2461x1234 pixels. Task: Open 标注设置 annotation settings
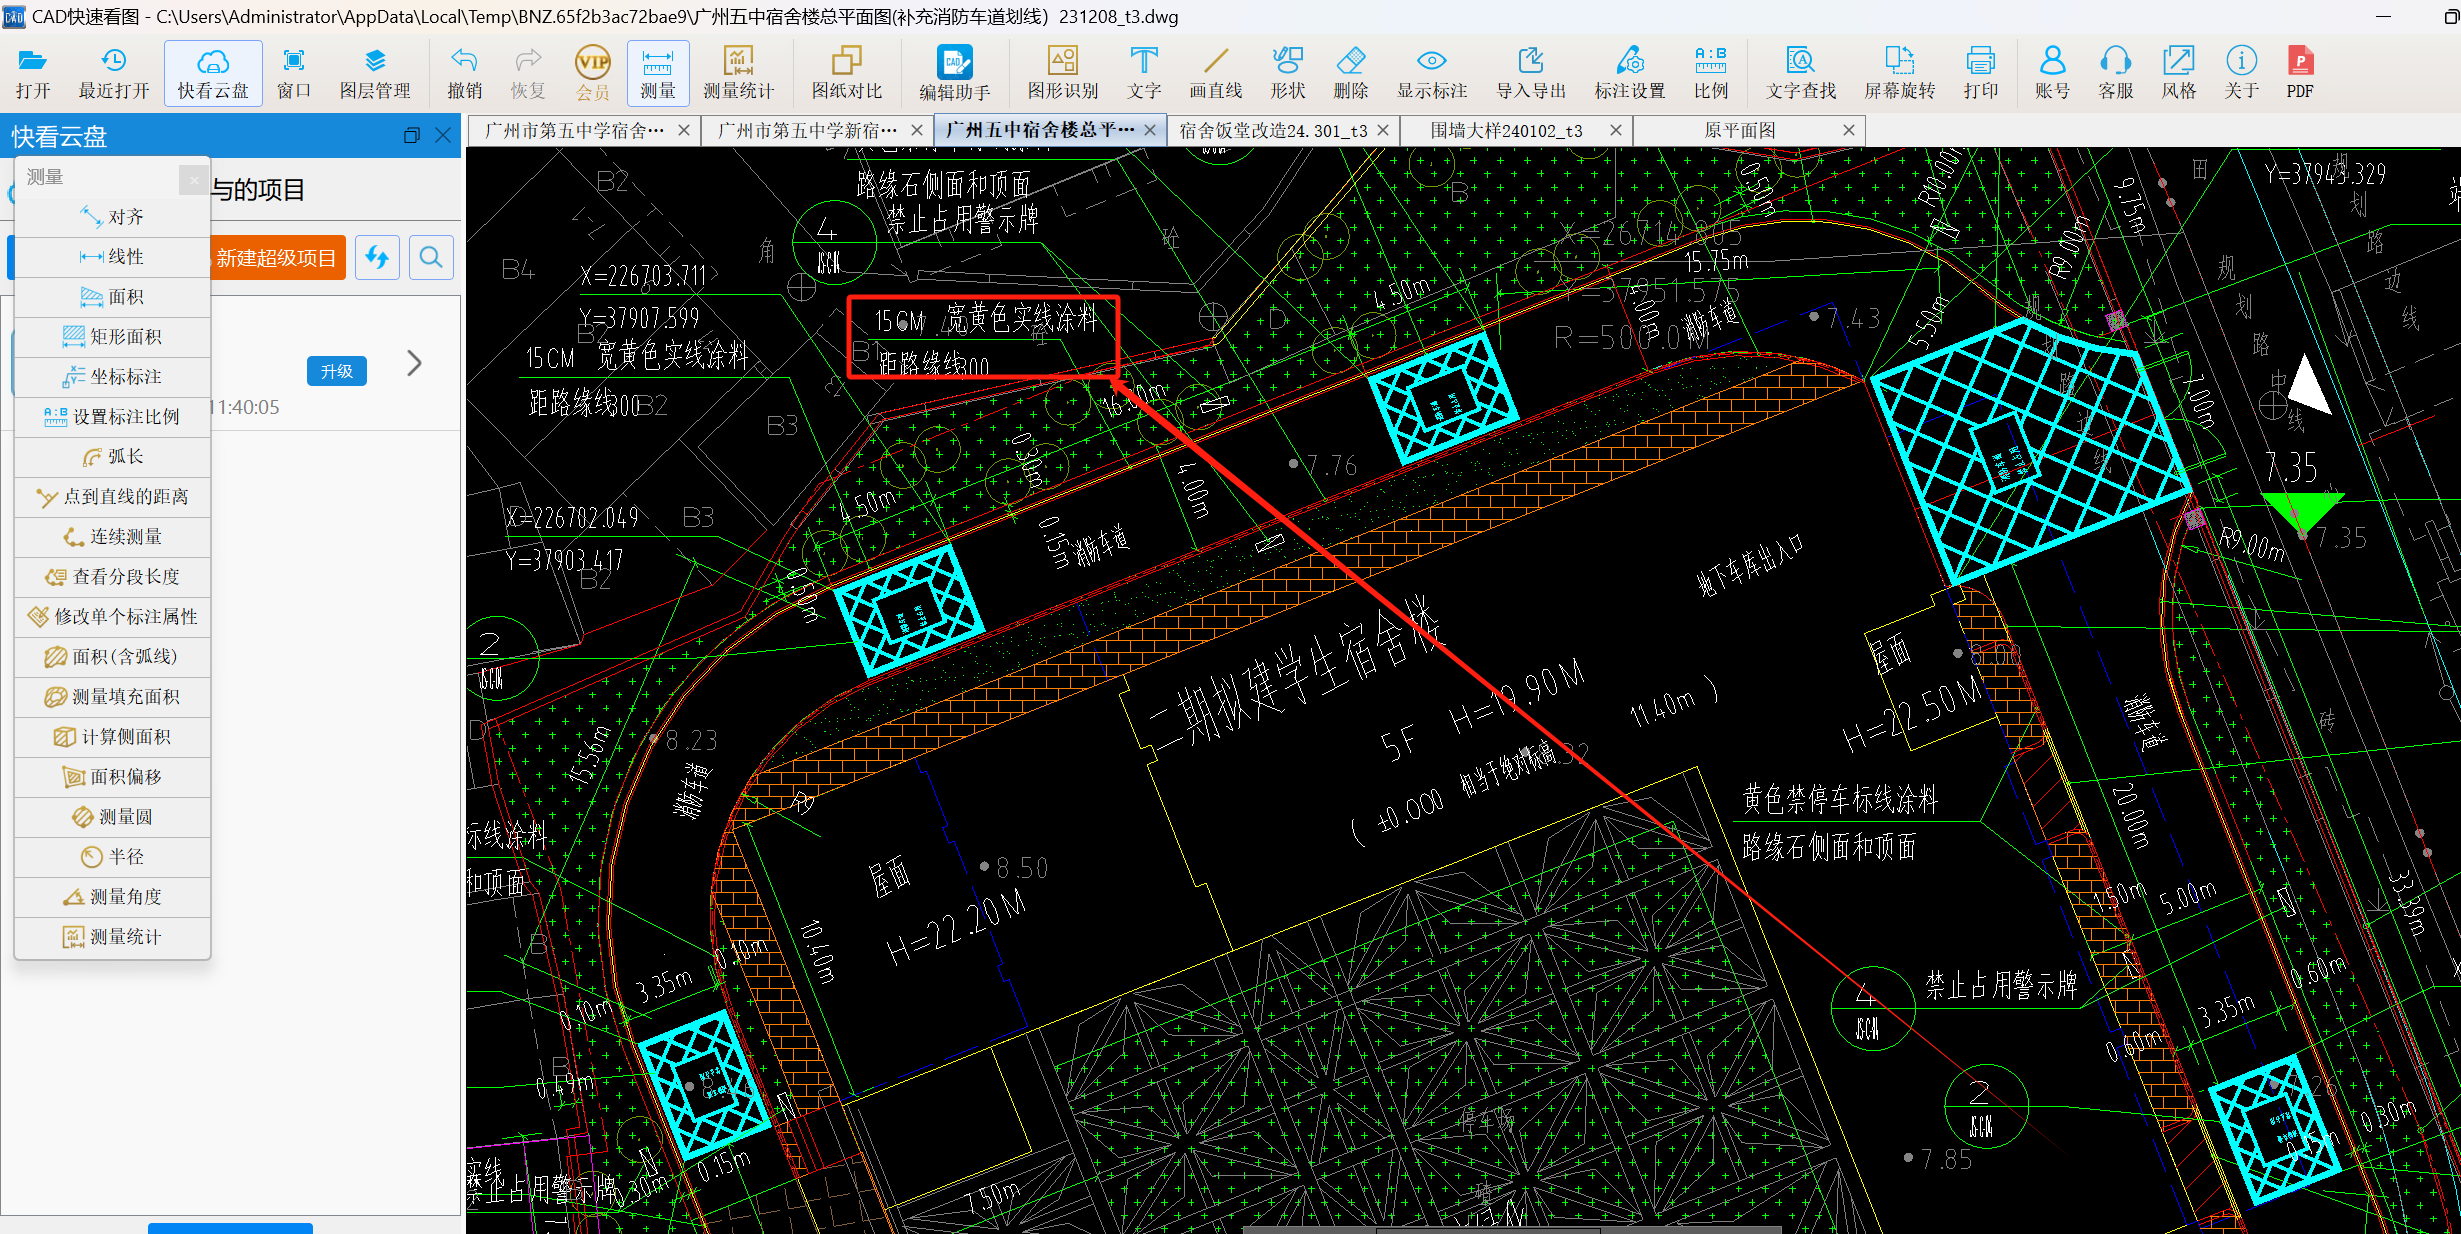[1630, 73]
